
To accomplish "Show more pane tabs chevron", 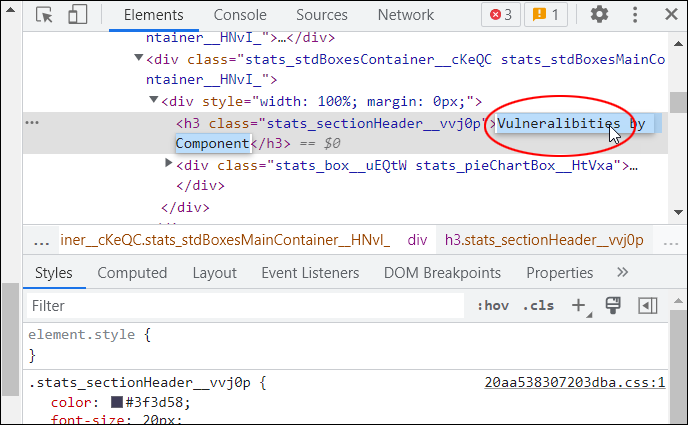I will pyautogui.click(x=623, y=272).
